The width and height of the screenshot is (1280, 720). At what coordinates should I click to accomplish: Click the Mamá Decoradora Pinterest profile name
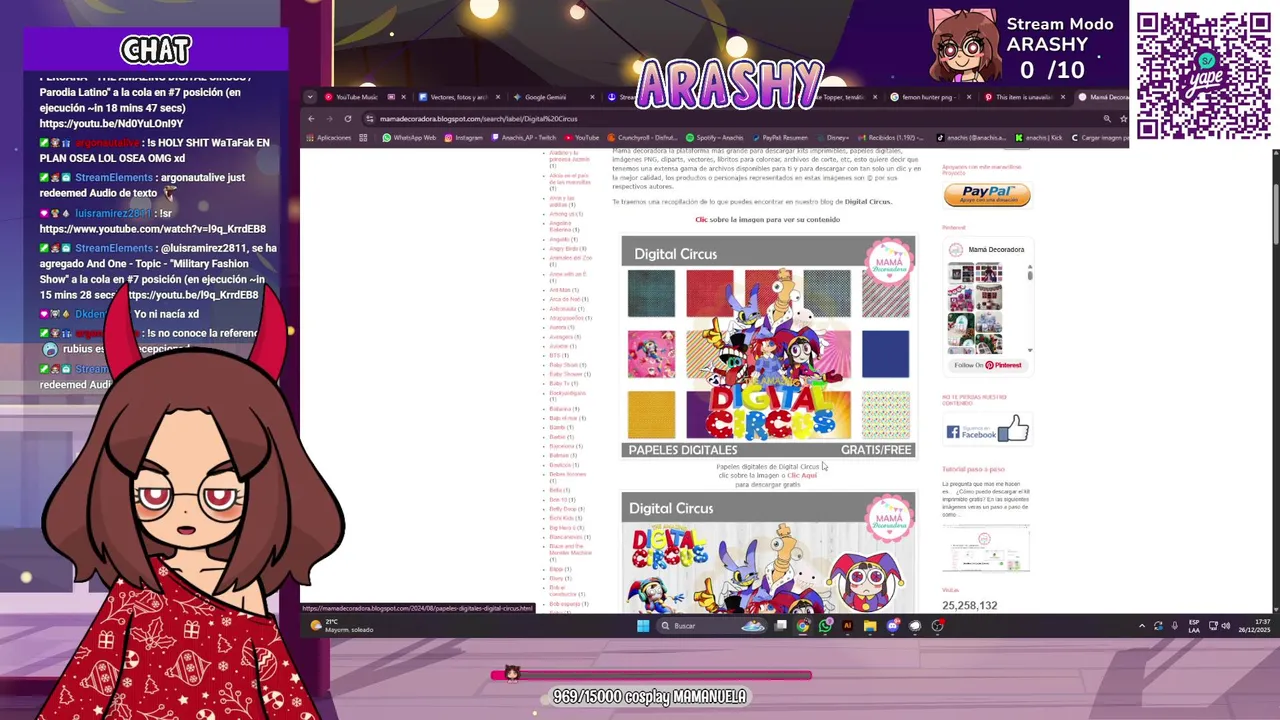click(996, 249)
